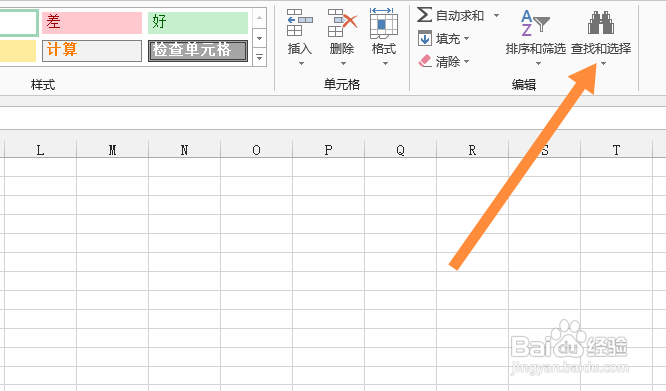Click the 查找和选择 label
Screen dimensions: 666x391
click(601, 49)
